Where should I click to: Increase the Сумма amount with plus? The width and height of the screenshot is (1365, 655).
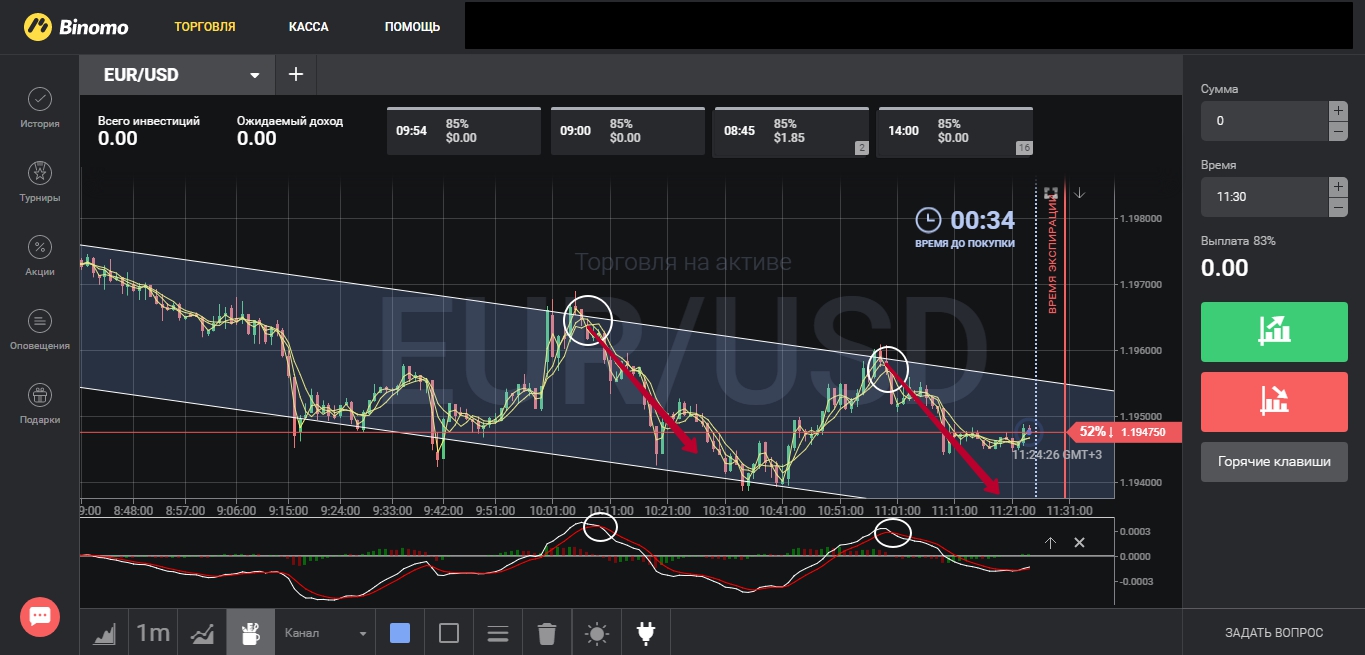click(1338, 111)
